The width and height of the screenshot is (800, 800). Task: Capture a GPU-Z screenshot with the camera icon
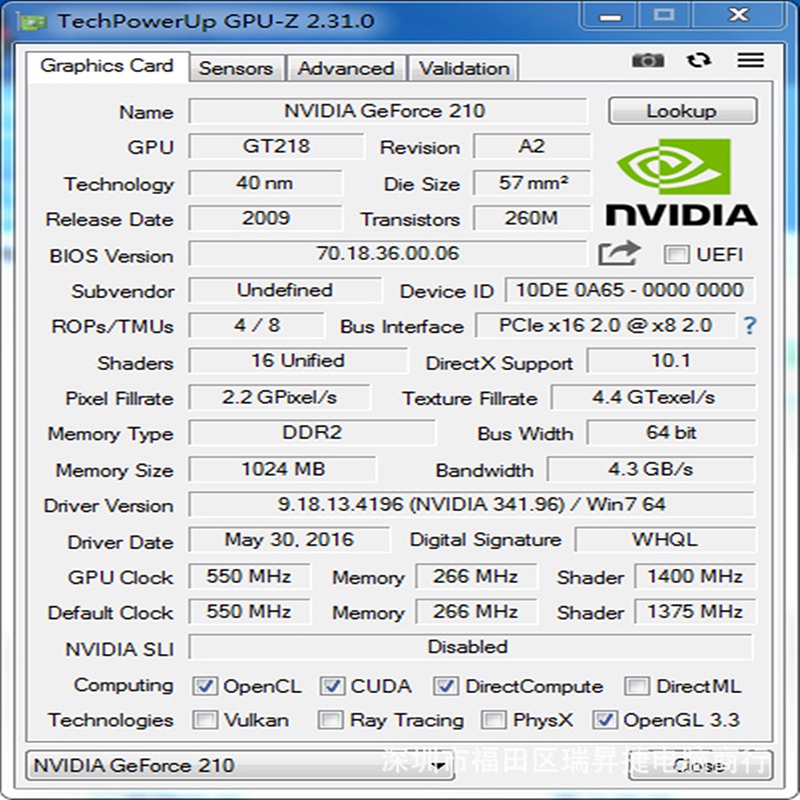click(648, 61)
